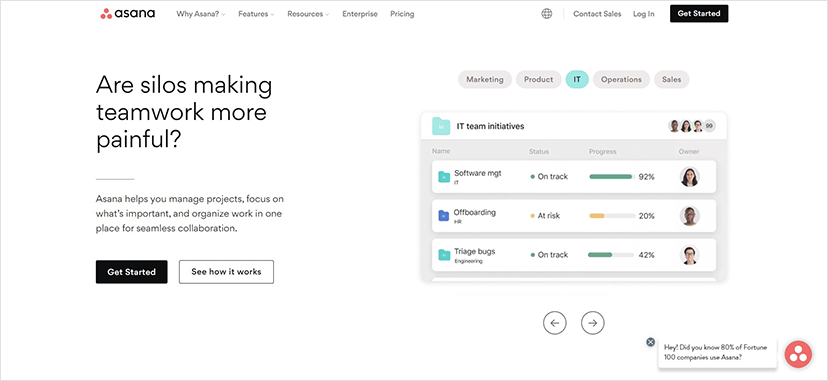The width and height of the screenshot is (828, 381).
Task: Open the Pricing page
Action: click(x=402, y=14)
